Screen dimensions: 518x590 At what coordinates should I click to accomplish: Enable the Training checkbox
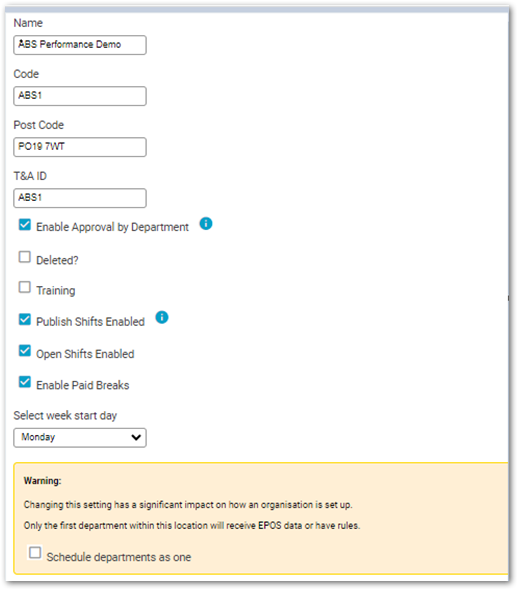coord(25,287)
